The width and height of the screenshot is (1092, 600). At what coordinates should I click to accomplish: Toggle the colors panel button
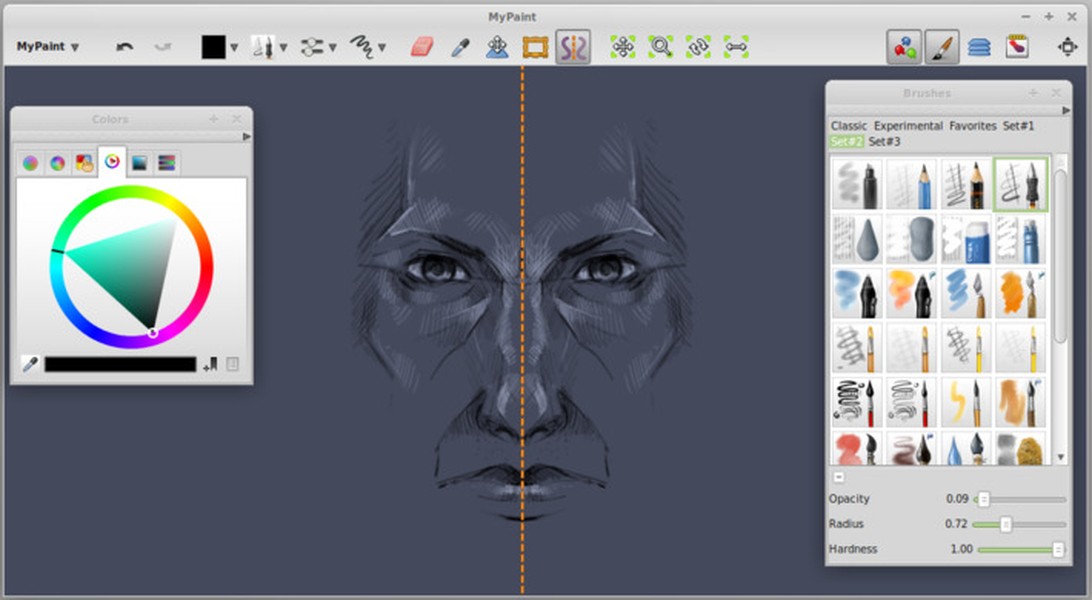pyautogui.click(x=905, y=47)
